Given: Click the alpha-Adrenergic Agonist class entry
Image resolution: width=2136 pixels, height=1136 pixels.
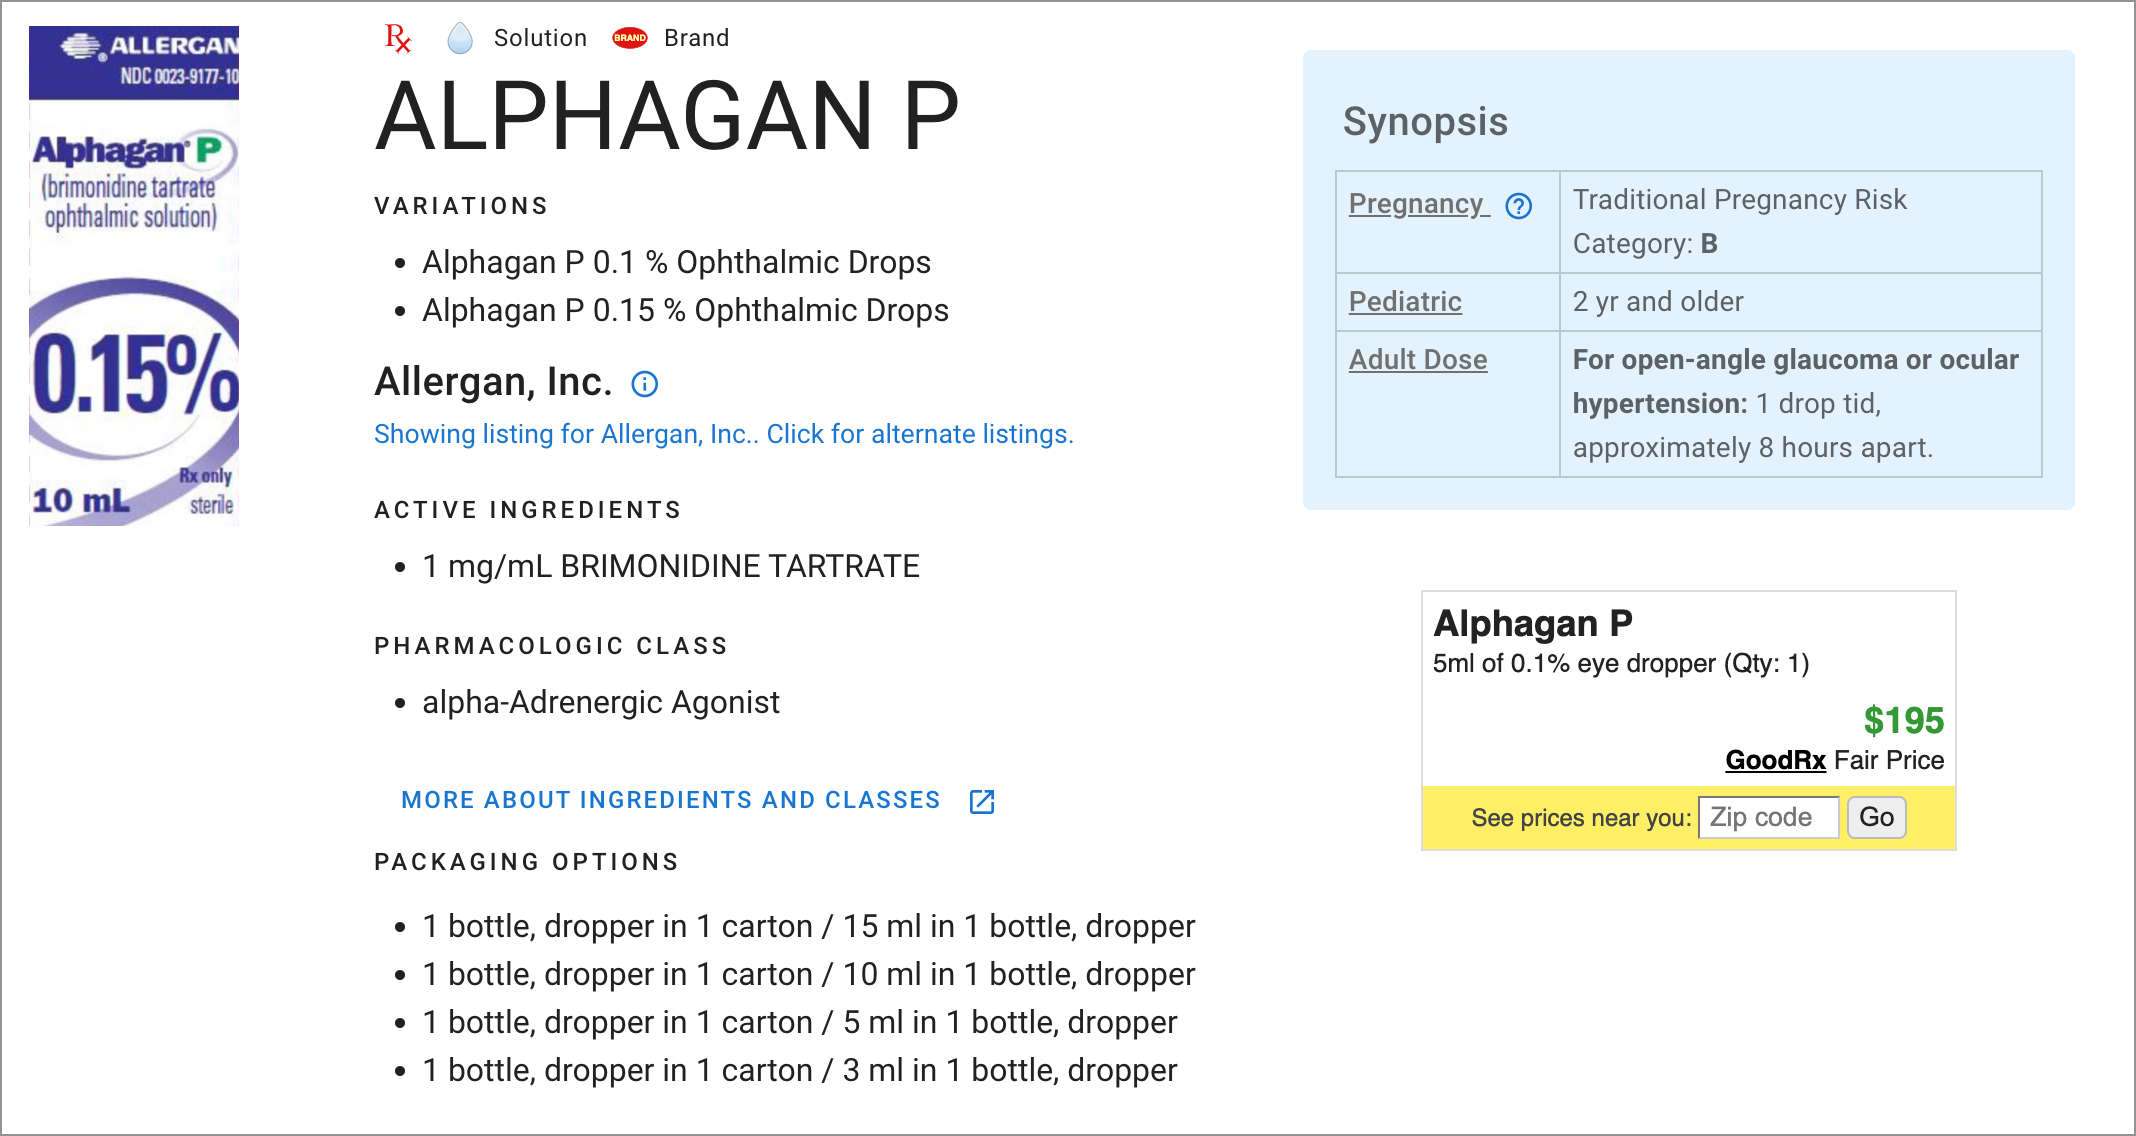Looking at the screenshot, I should click(x=600, y=702).
